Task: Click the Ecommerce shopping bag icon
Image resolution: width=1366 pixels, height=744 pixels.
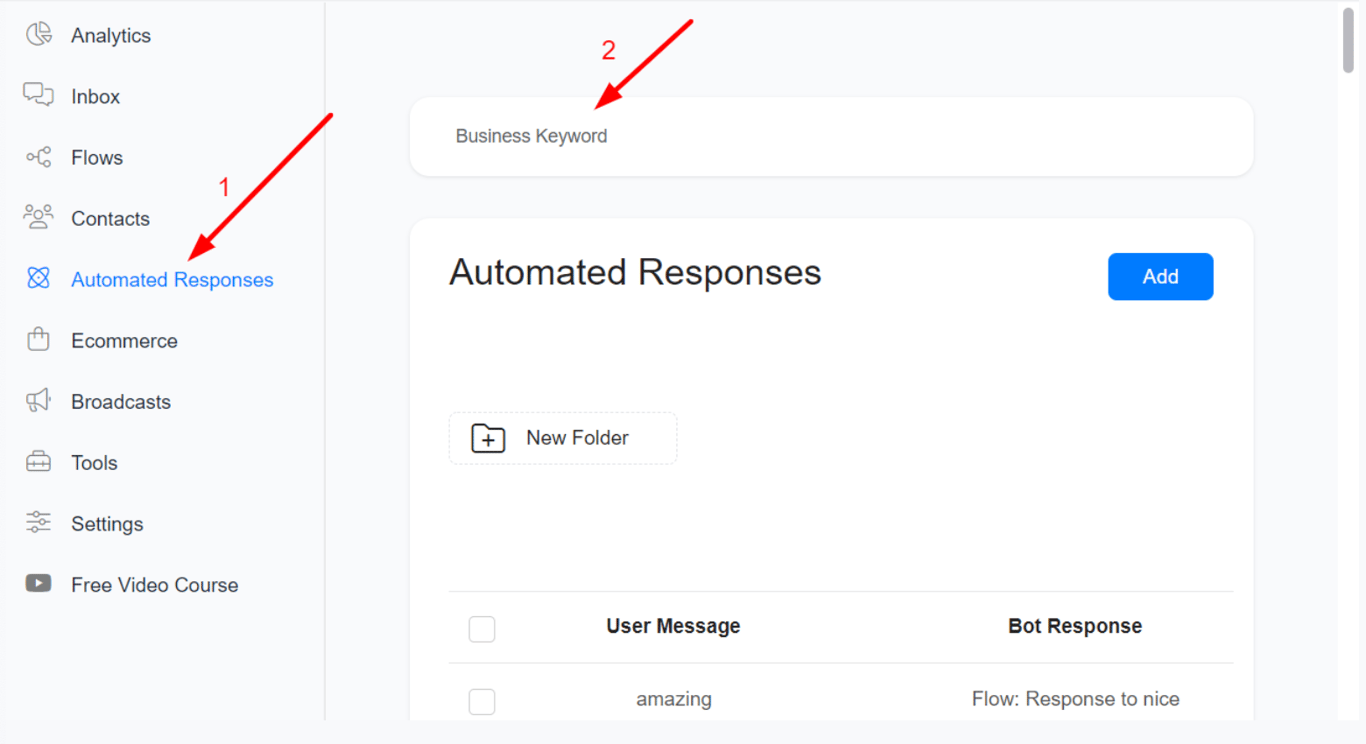Action: tap(38, 339)
